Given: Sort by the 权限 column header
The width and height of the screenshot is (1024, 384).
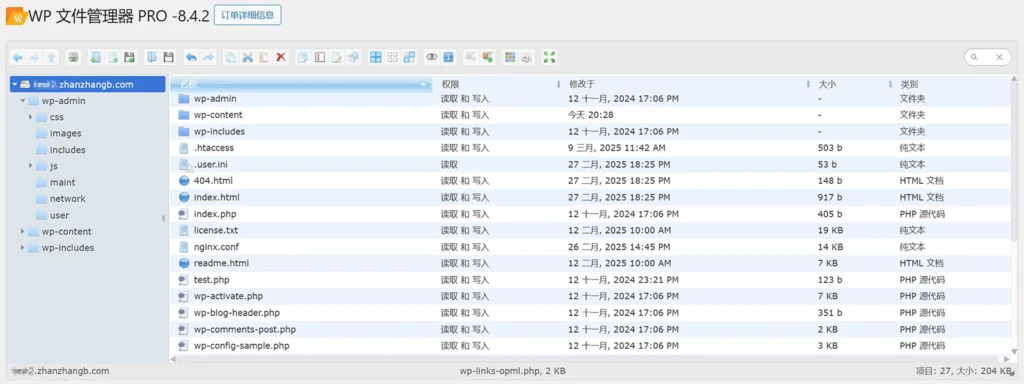Looking at the screenshot, I should 499,84.
